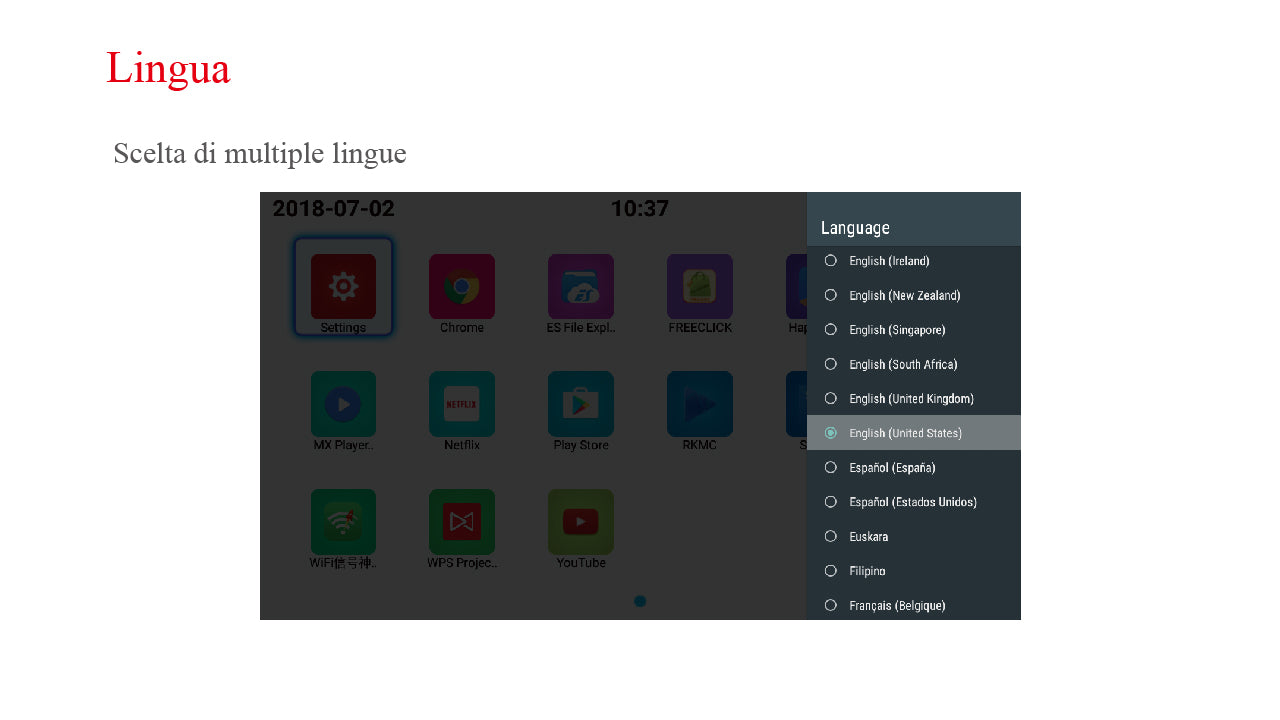Launch the MX Player app
The width and height of the screenshot is (1280, 720).
343,404
